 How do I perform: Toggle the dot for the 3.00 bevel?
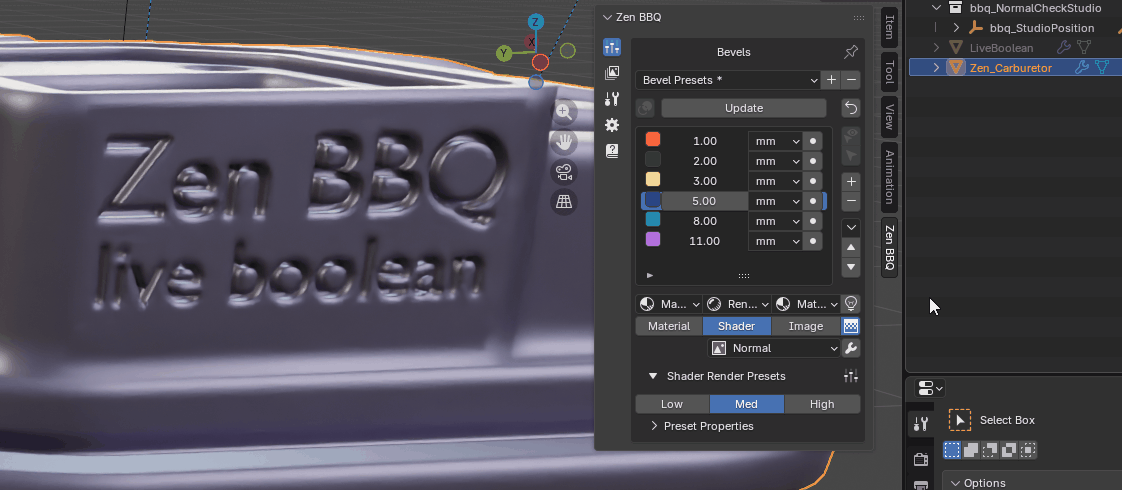tap(813, 181)
